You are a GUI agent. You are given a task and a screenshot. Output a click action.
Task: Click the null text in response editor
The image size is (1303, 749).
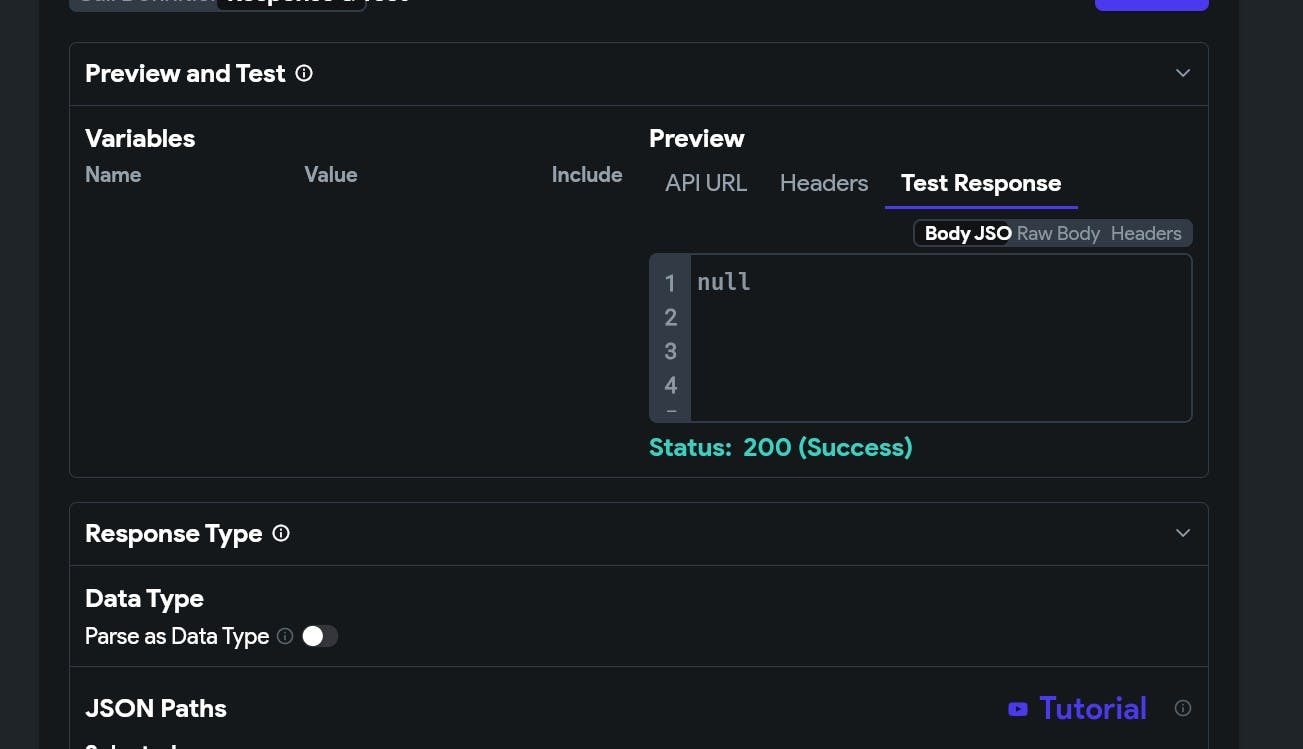724,282
